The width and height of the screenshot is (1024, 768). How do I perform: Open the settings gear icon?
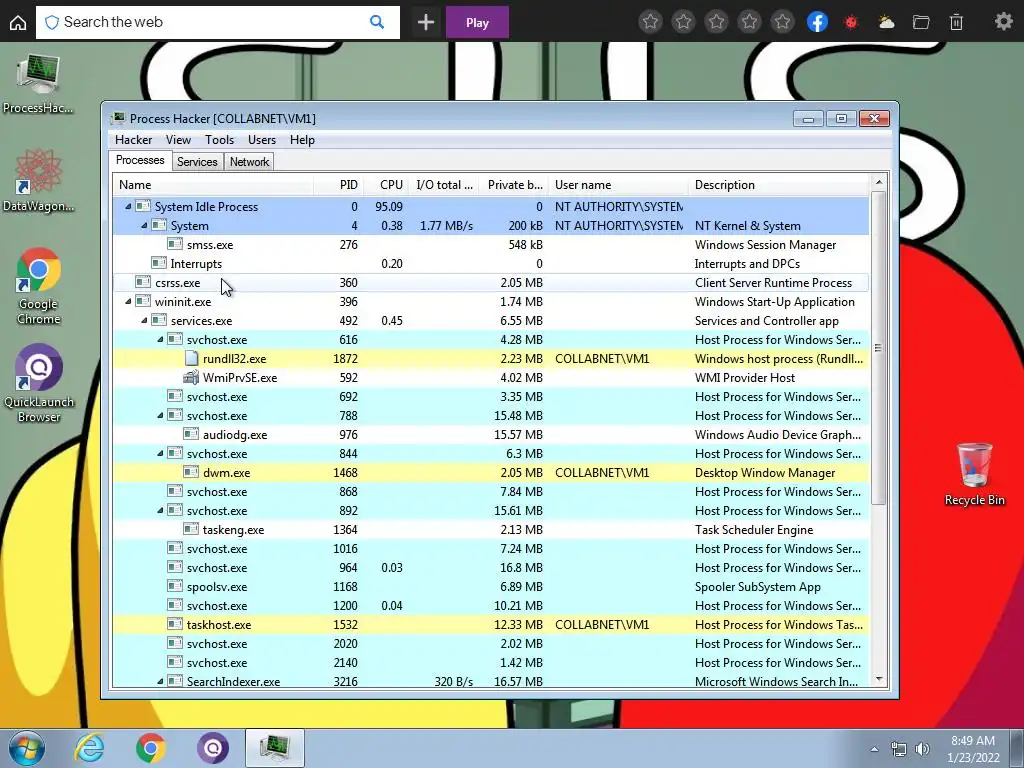[1003, 22]
